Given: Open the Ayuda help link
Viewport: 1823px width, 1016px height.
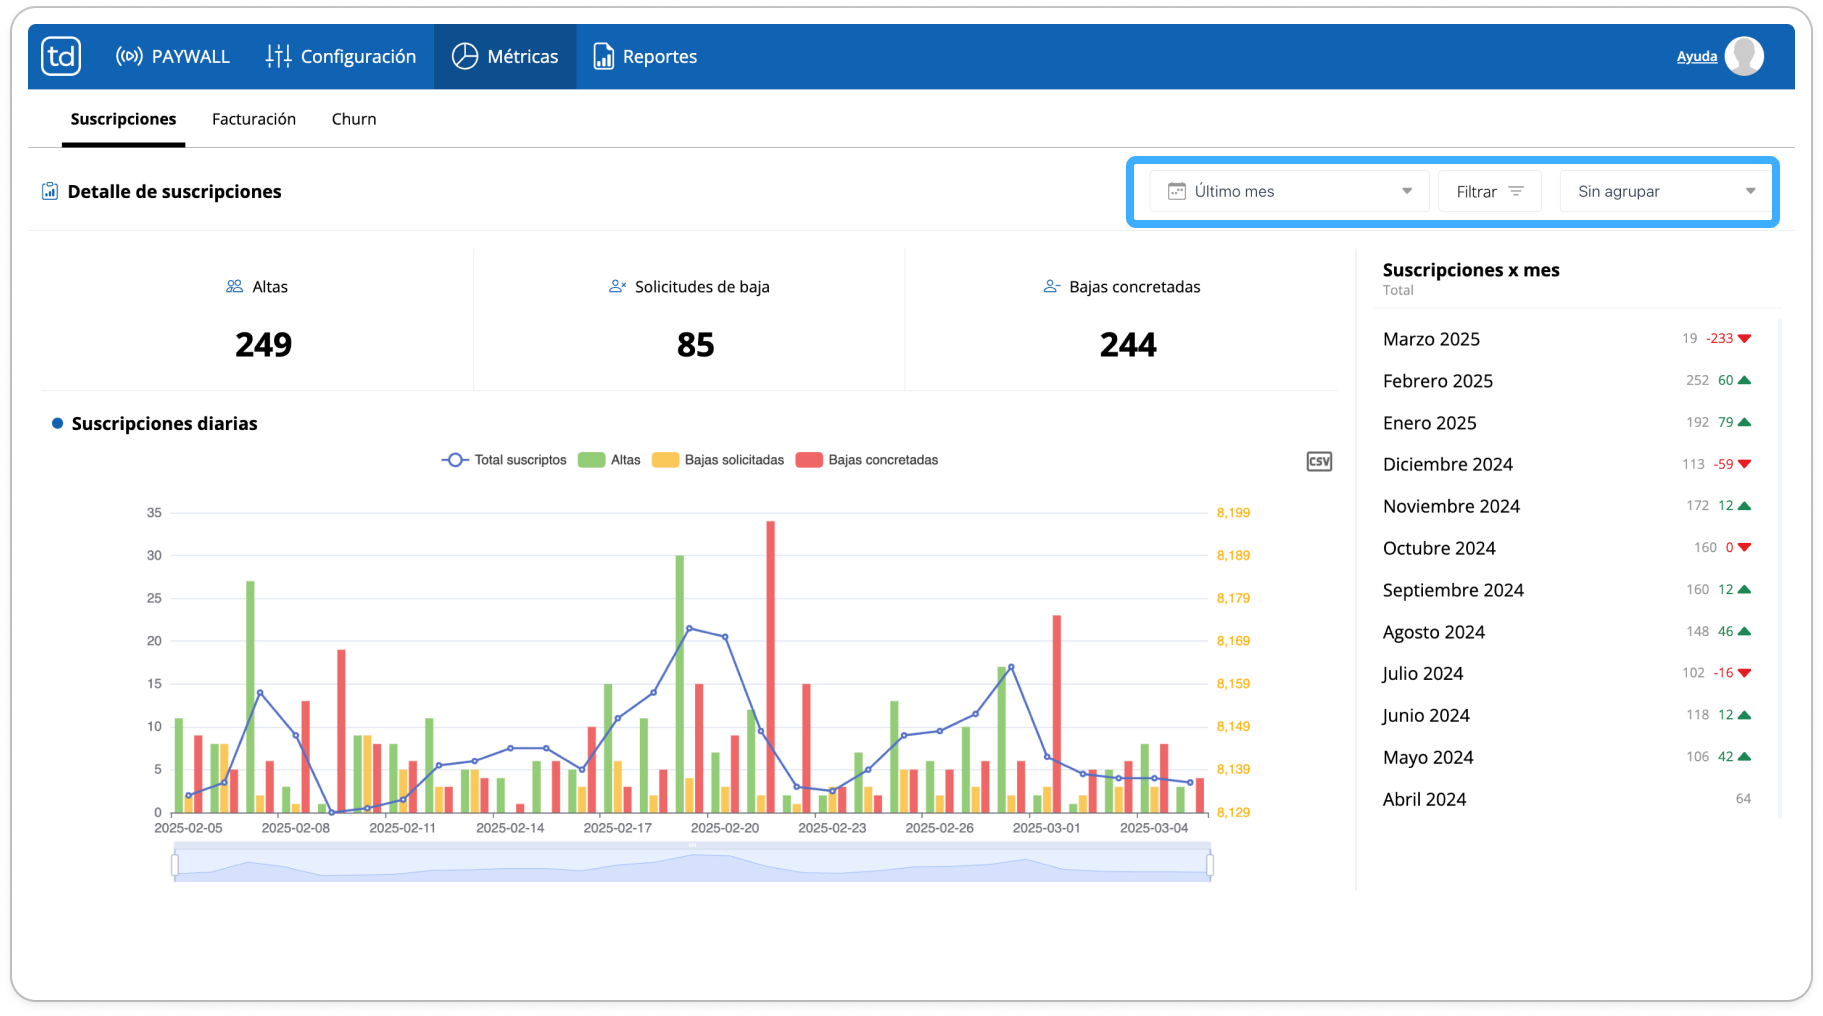Looking at the screenshot, I should [x=1697, y=56].
